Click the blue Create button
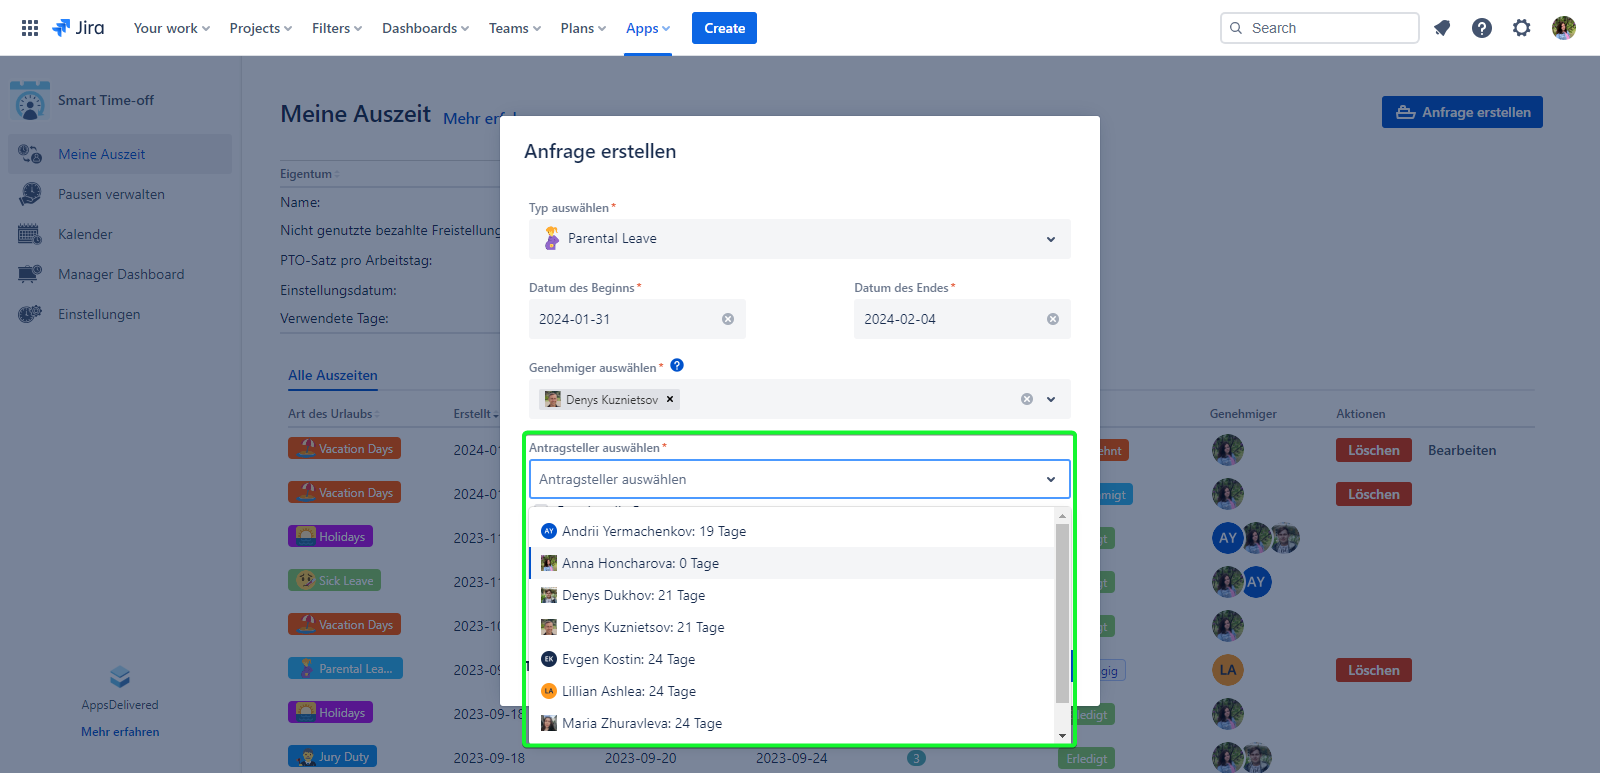Image resolution: width=1600 pixels, height=773 pixels. (x=724, y=28)
